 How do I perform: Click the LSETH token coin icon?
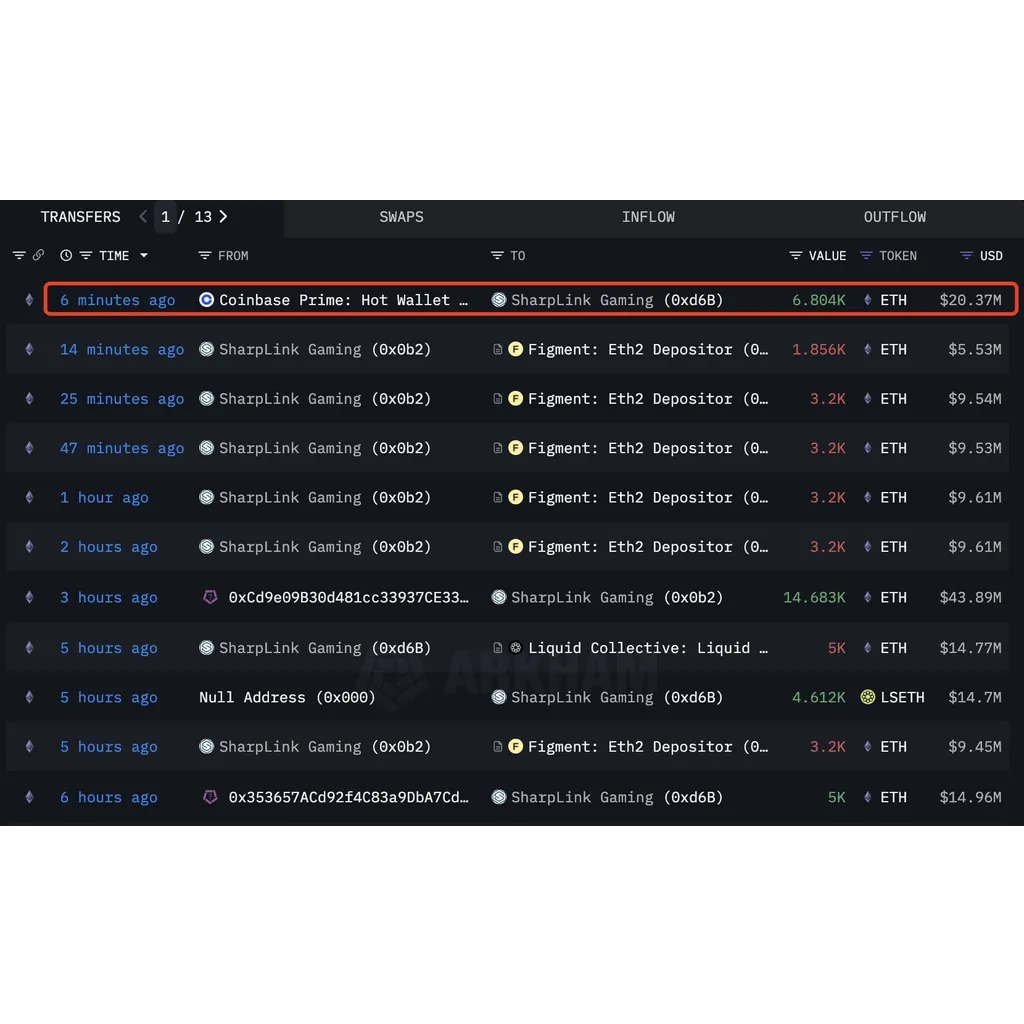[867, 697]
